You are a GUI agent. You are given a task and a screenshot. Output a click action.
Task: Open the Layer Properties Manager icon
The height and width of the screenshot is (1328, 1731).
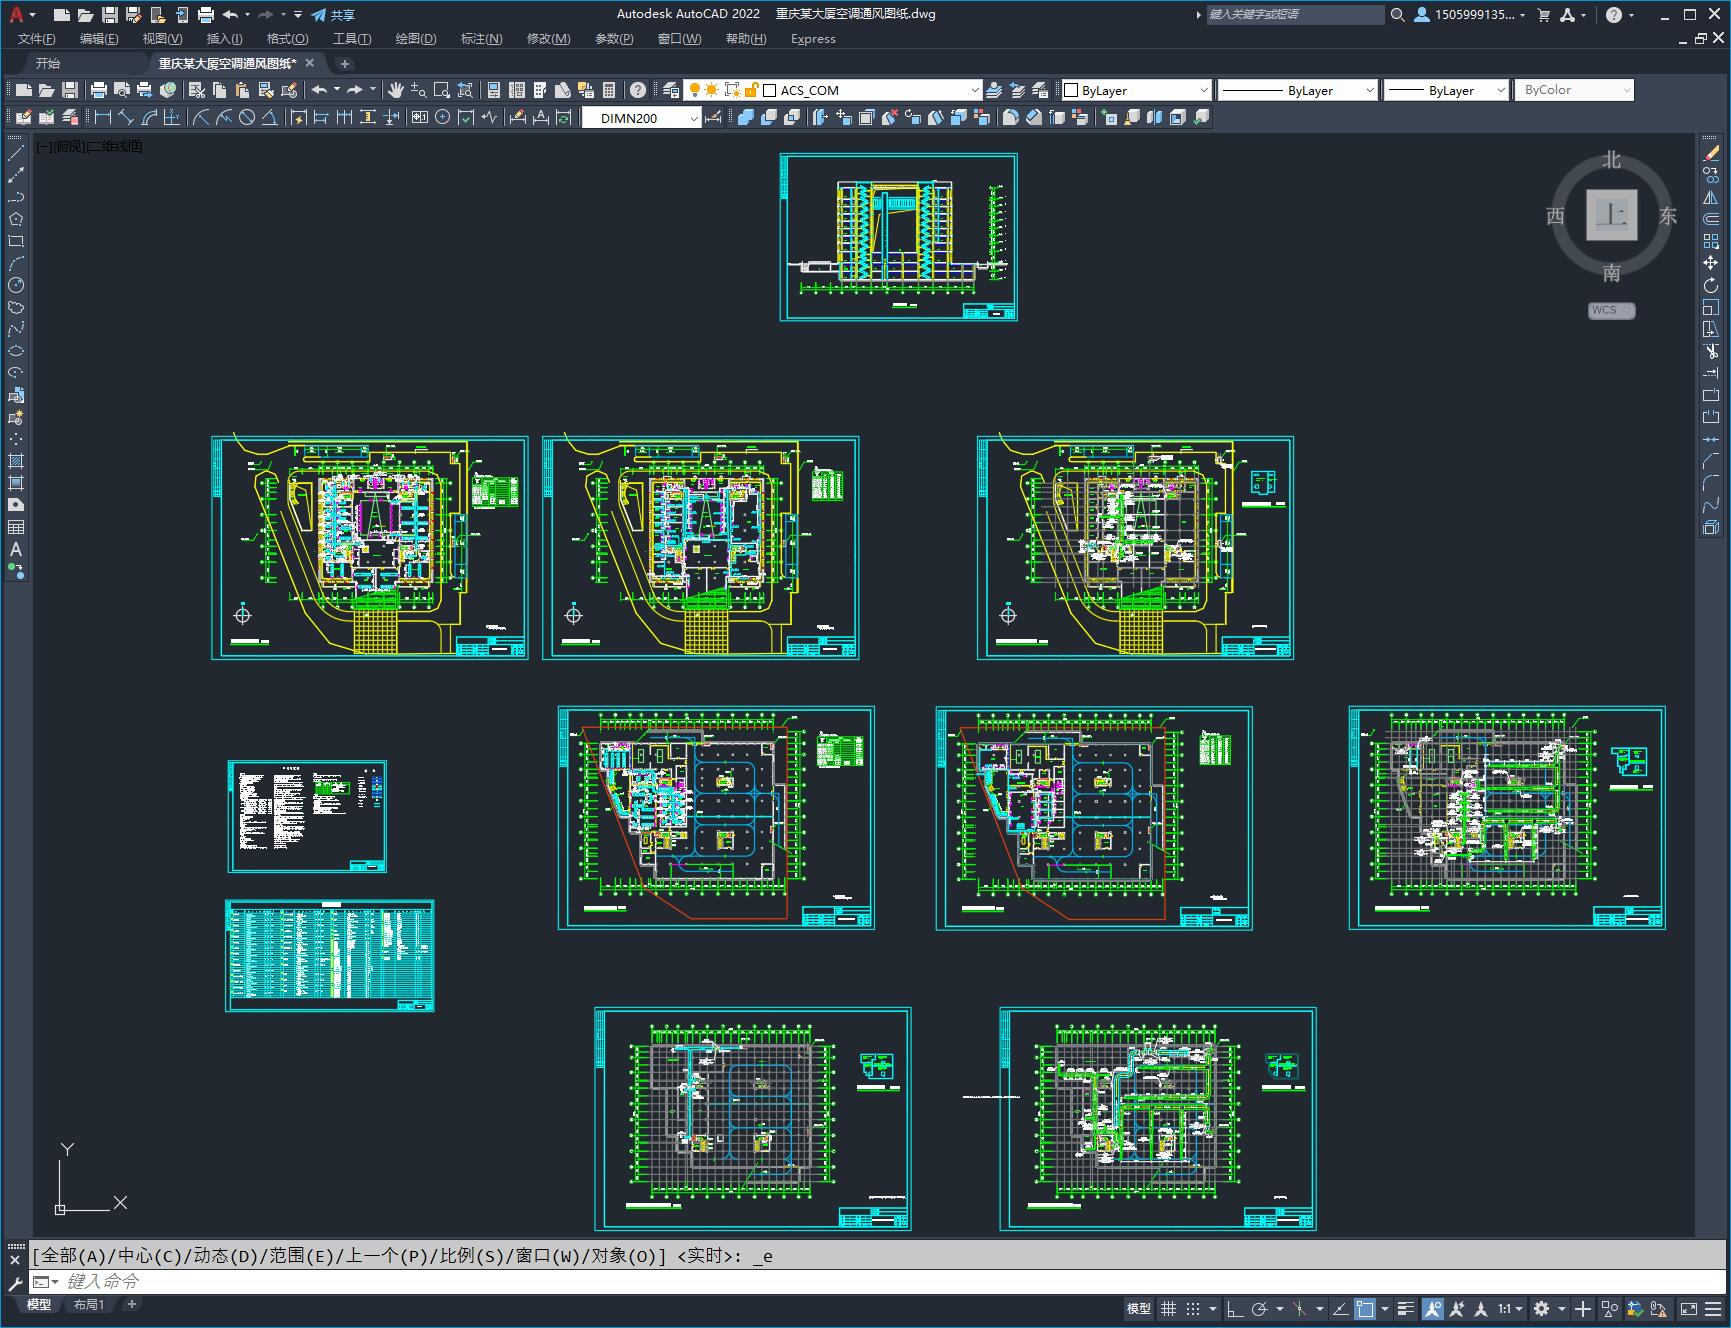pyautogui.click(x=671, y=90)
